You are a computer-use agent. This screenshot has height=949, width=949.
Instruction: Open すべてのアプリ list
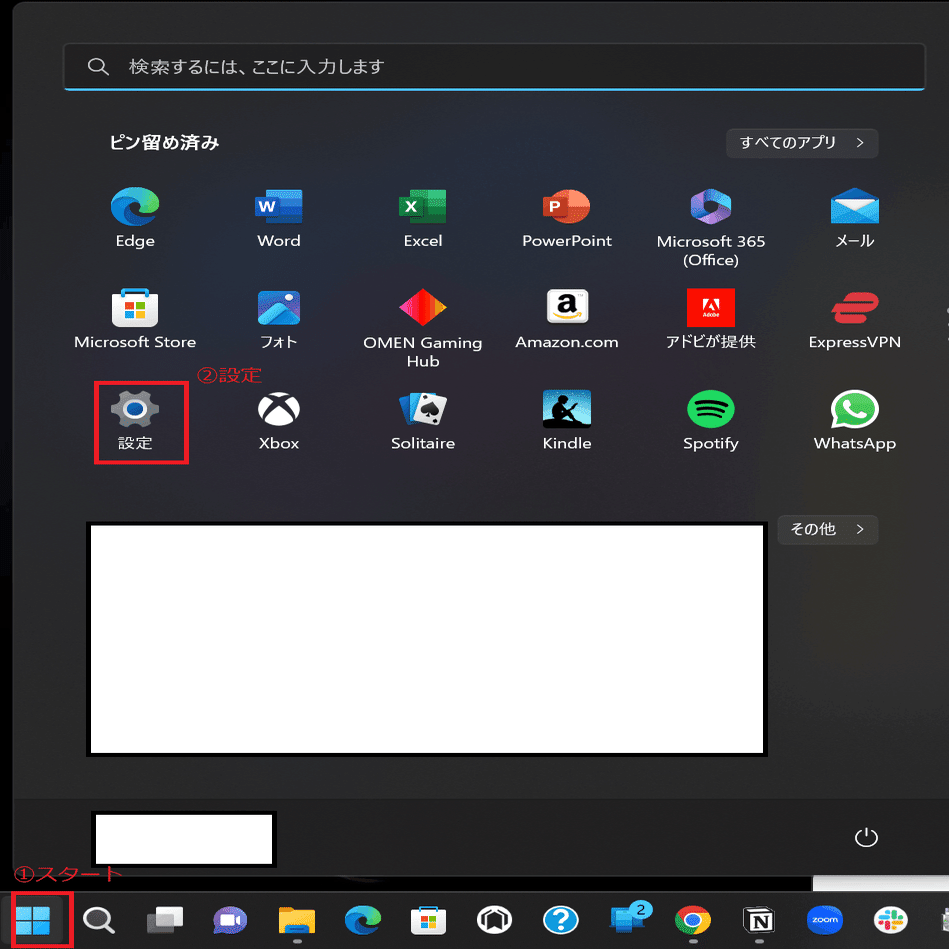click(801, 143)
